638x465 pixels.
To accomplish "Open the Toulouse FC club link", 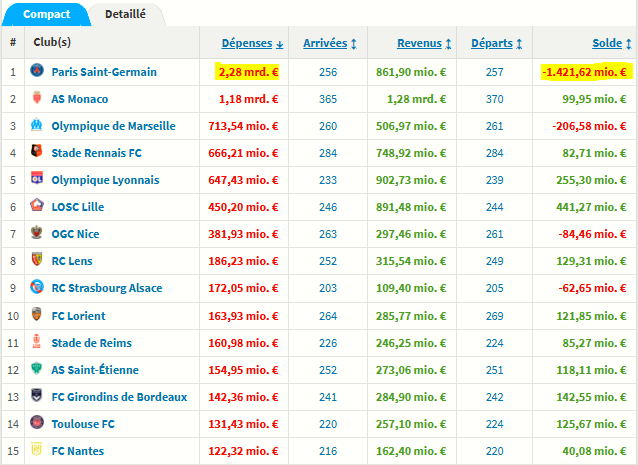I will (x=83, y=424).
